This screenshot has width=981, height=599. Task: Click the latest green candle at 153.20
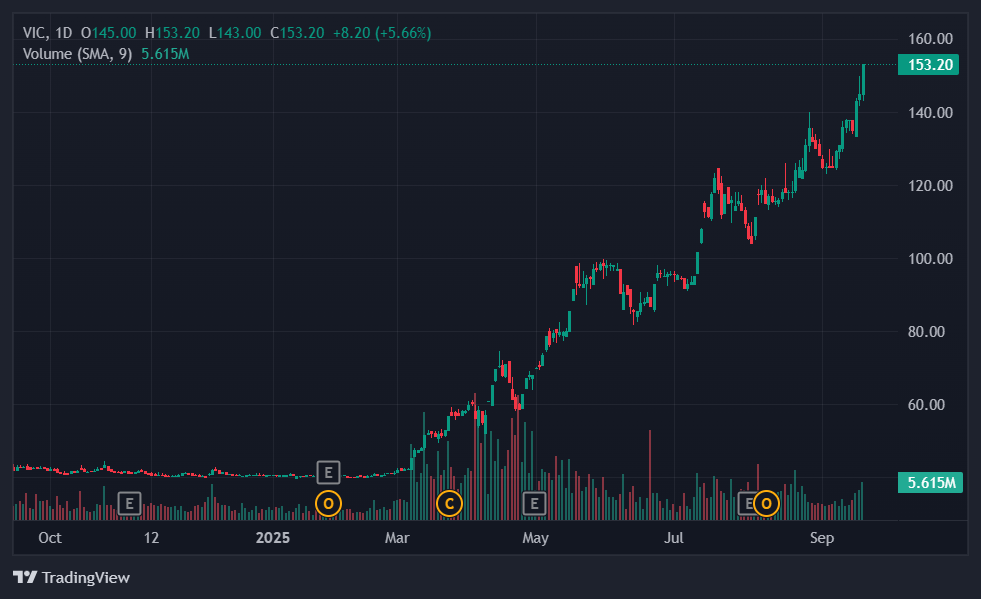point(863,79)
